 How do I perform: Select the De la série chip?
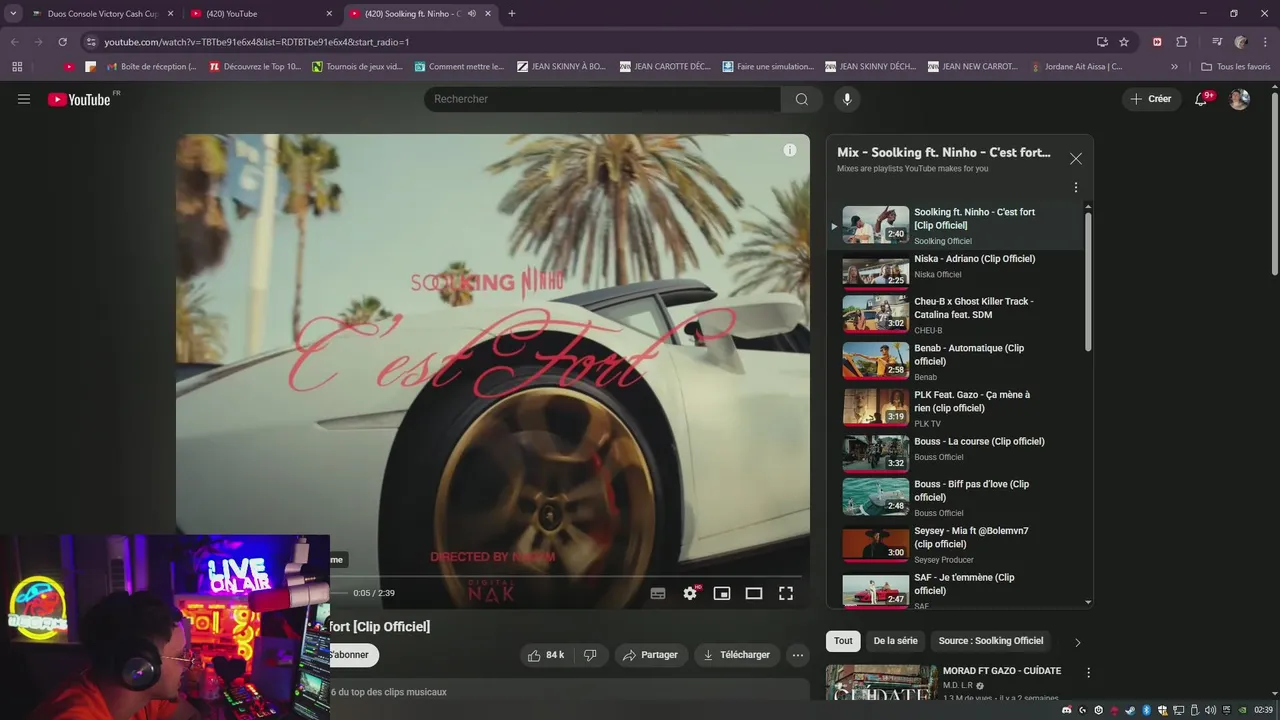click(x=895, y=641)
